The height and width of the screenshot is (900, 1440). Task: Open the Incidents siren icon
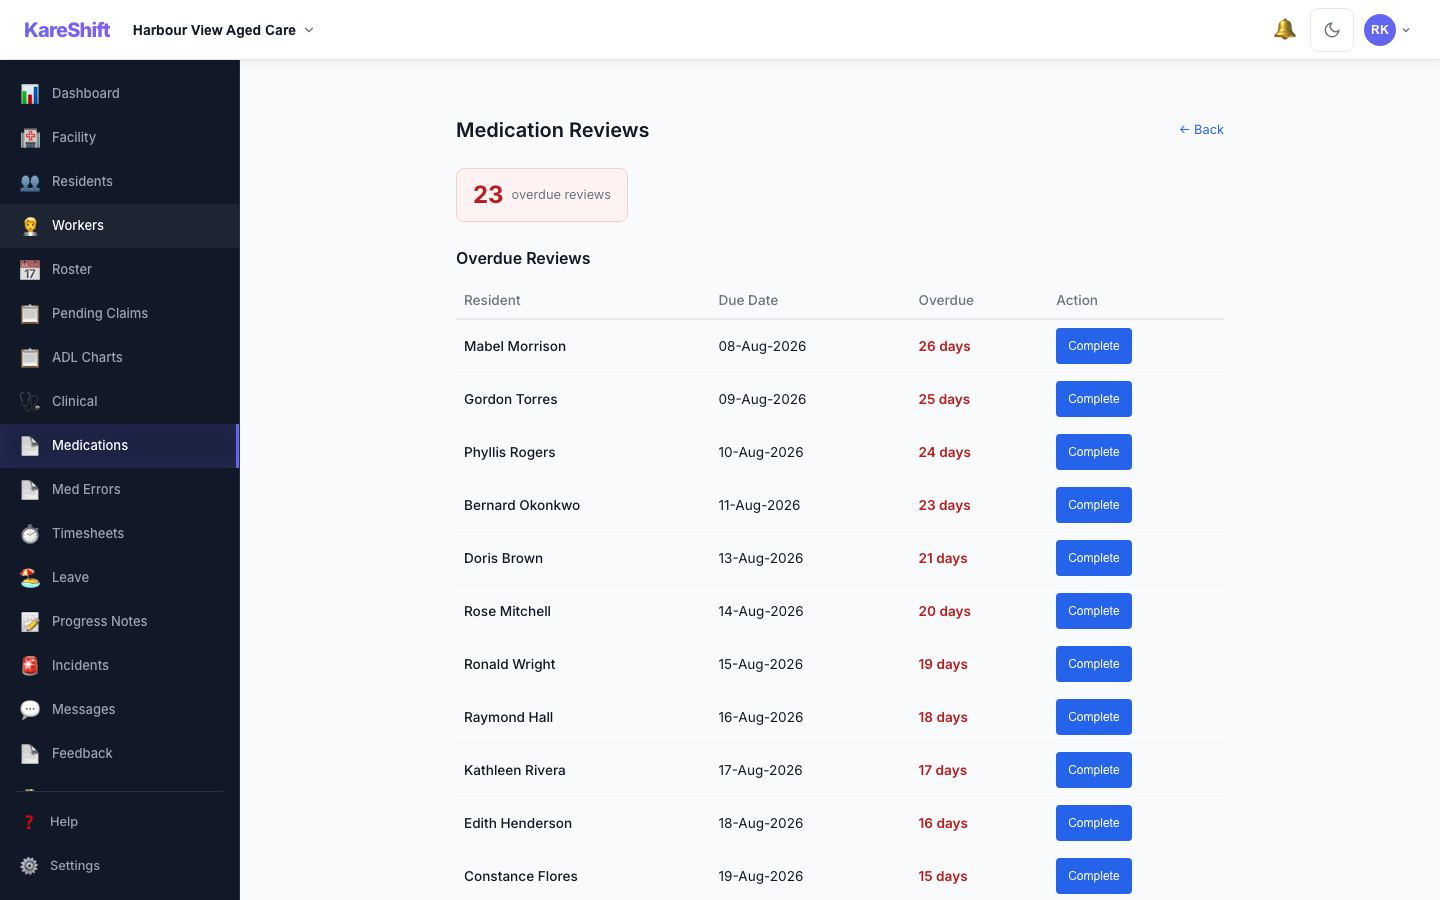[30, 665]
